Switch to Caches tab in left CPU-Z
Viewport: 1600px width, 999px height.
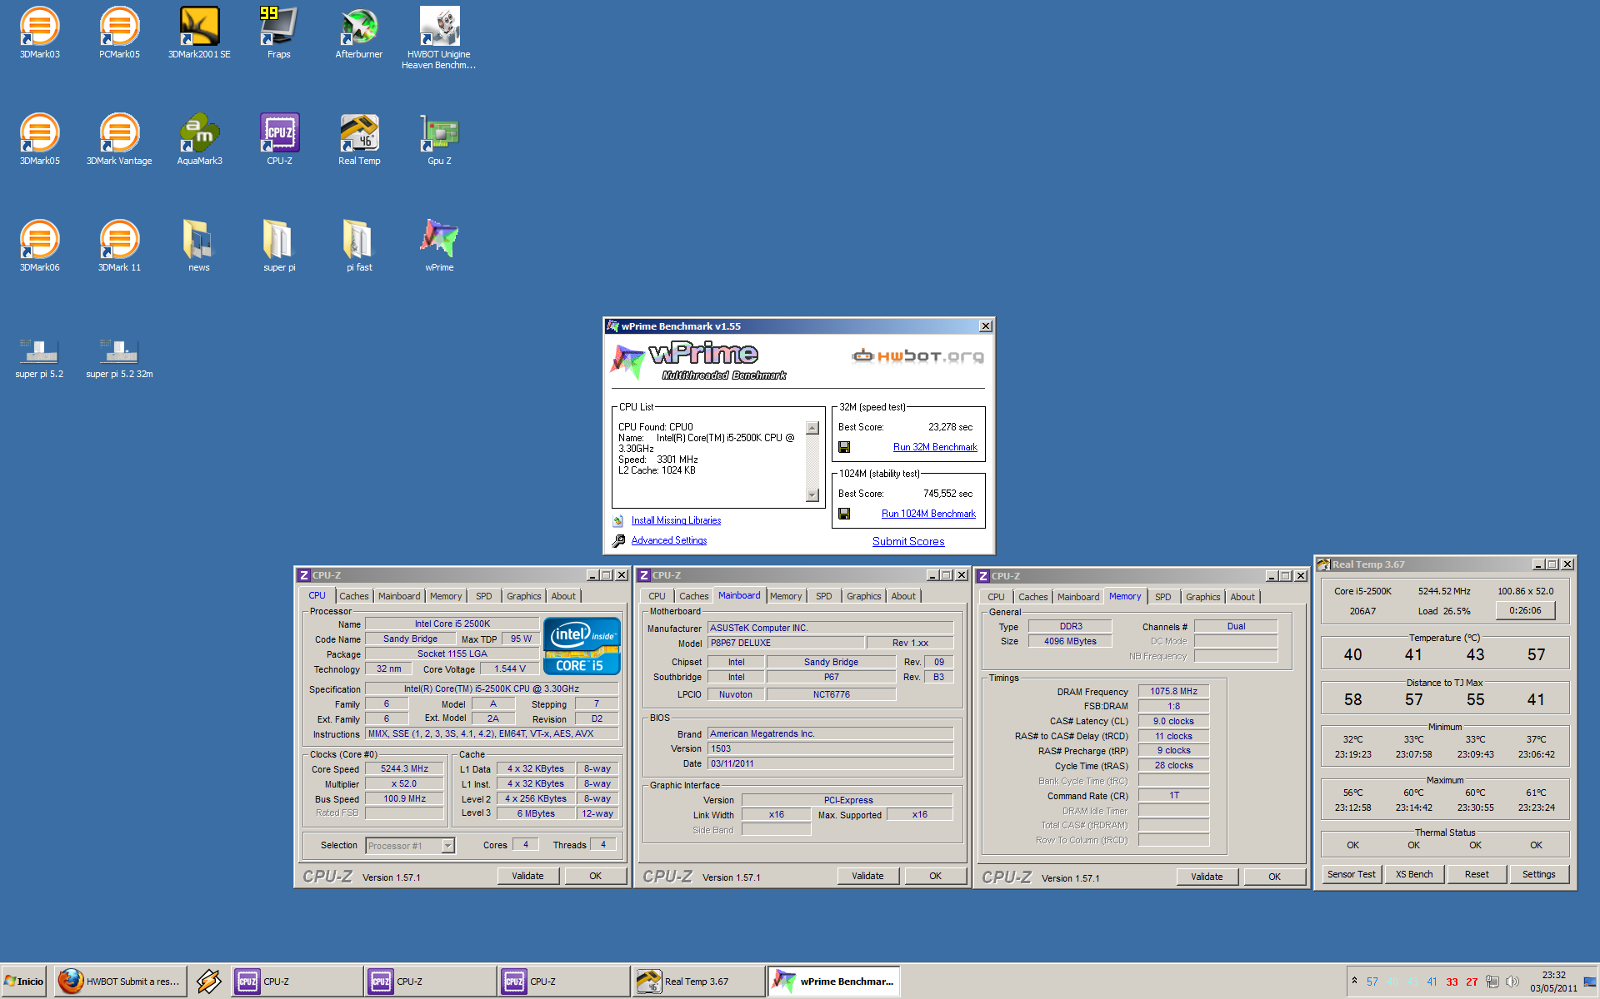(x=354, y=596)
